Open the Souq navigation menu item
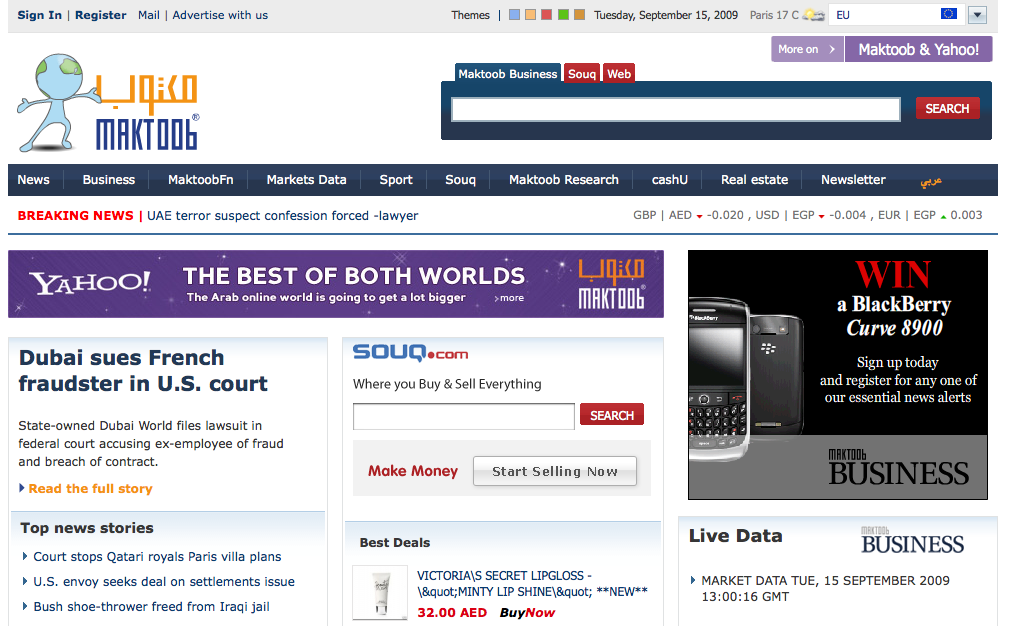This screenshot has height=626, width=1023. coord(460,180)
